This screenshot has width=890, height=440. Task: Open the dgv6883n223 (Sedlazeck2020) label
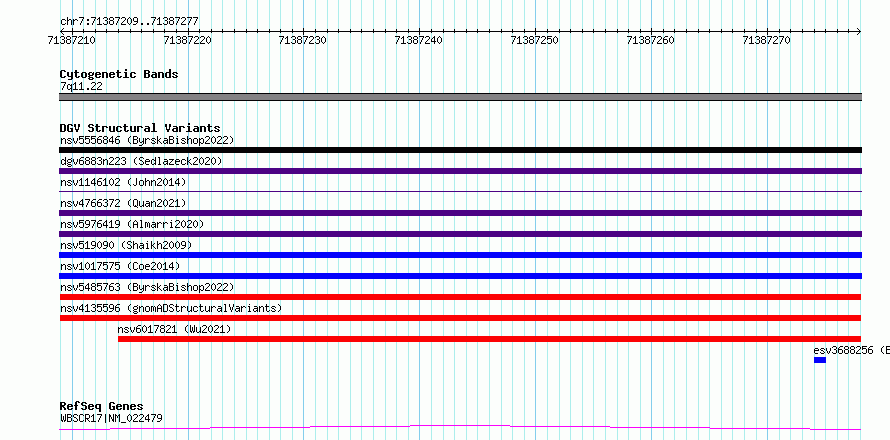click(x=141, y=161)
